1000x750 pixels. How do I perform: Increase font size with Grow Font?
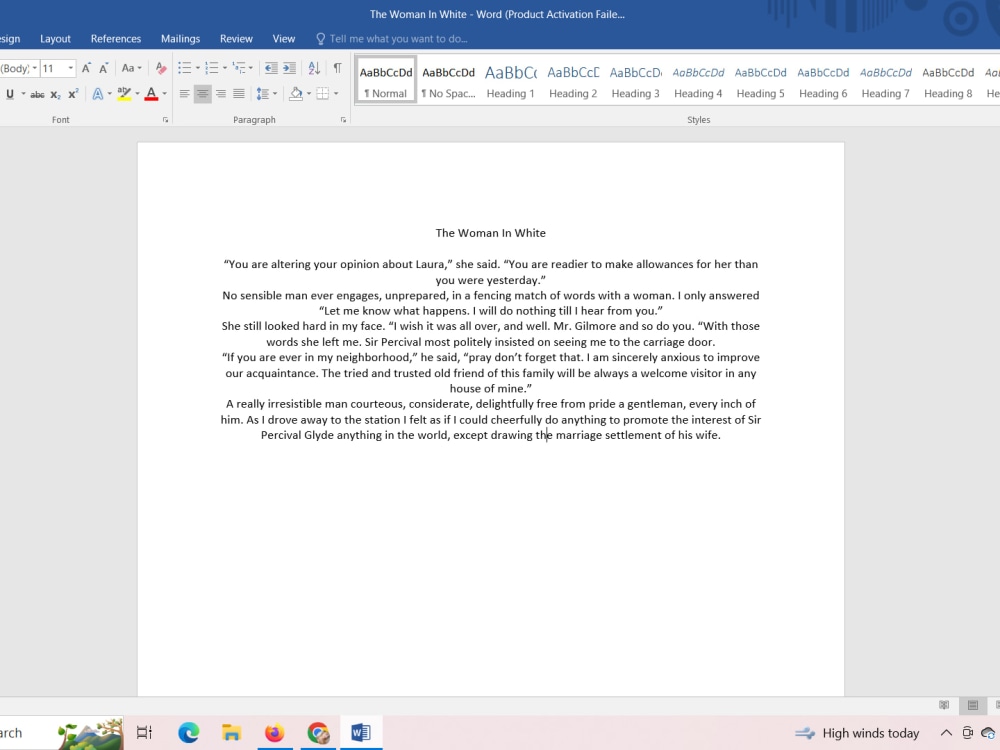tap(86, 68)
